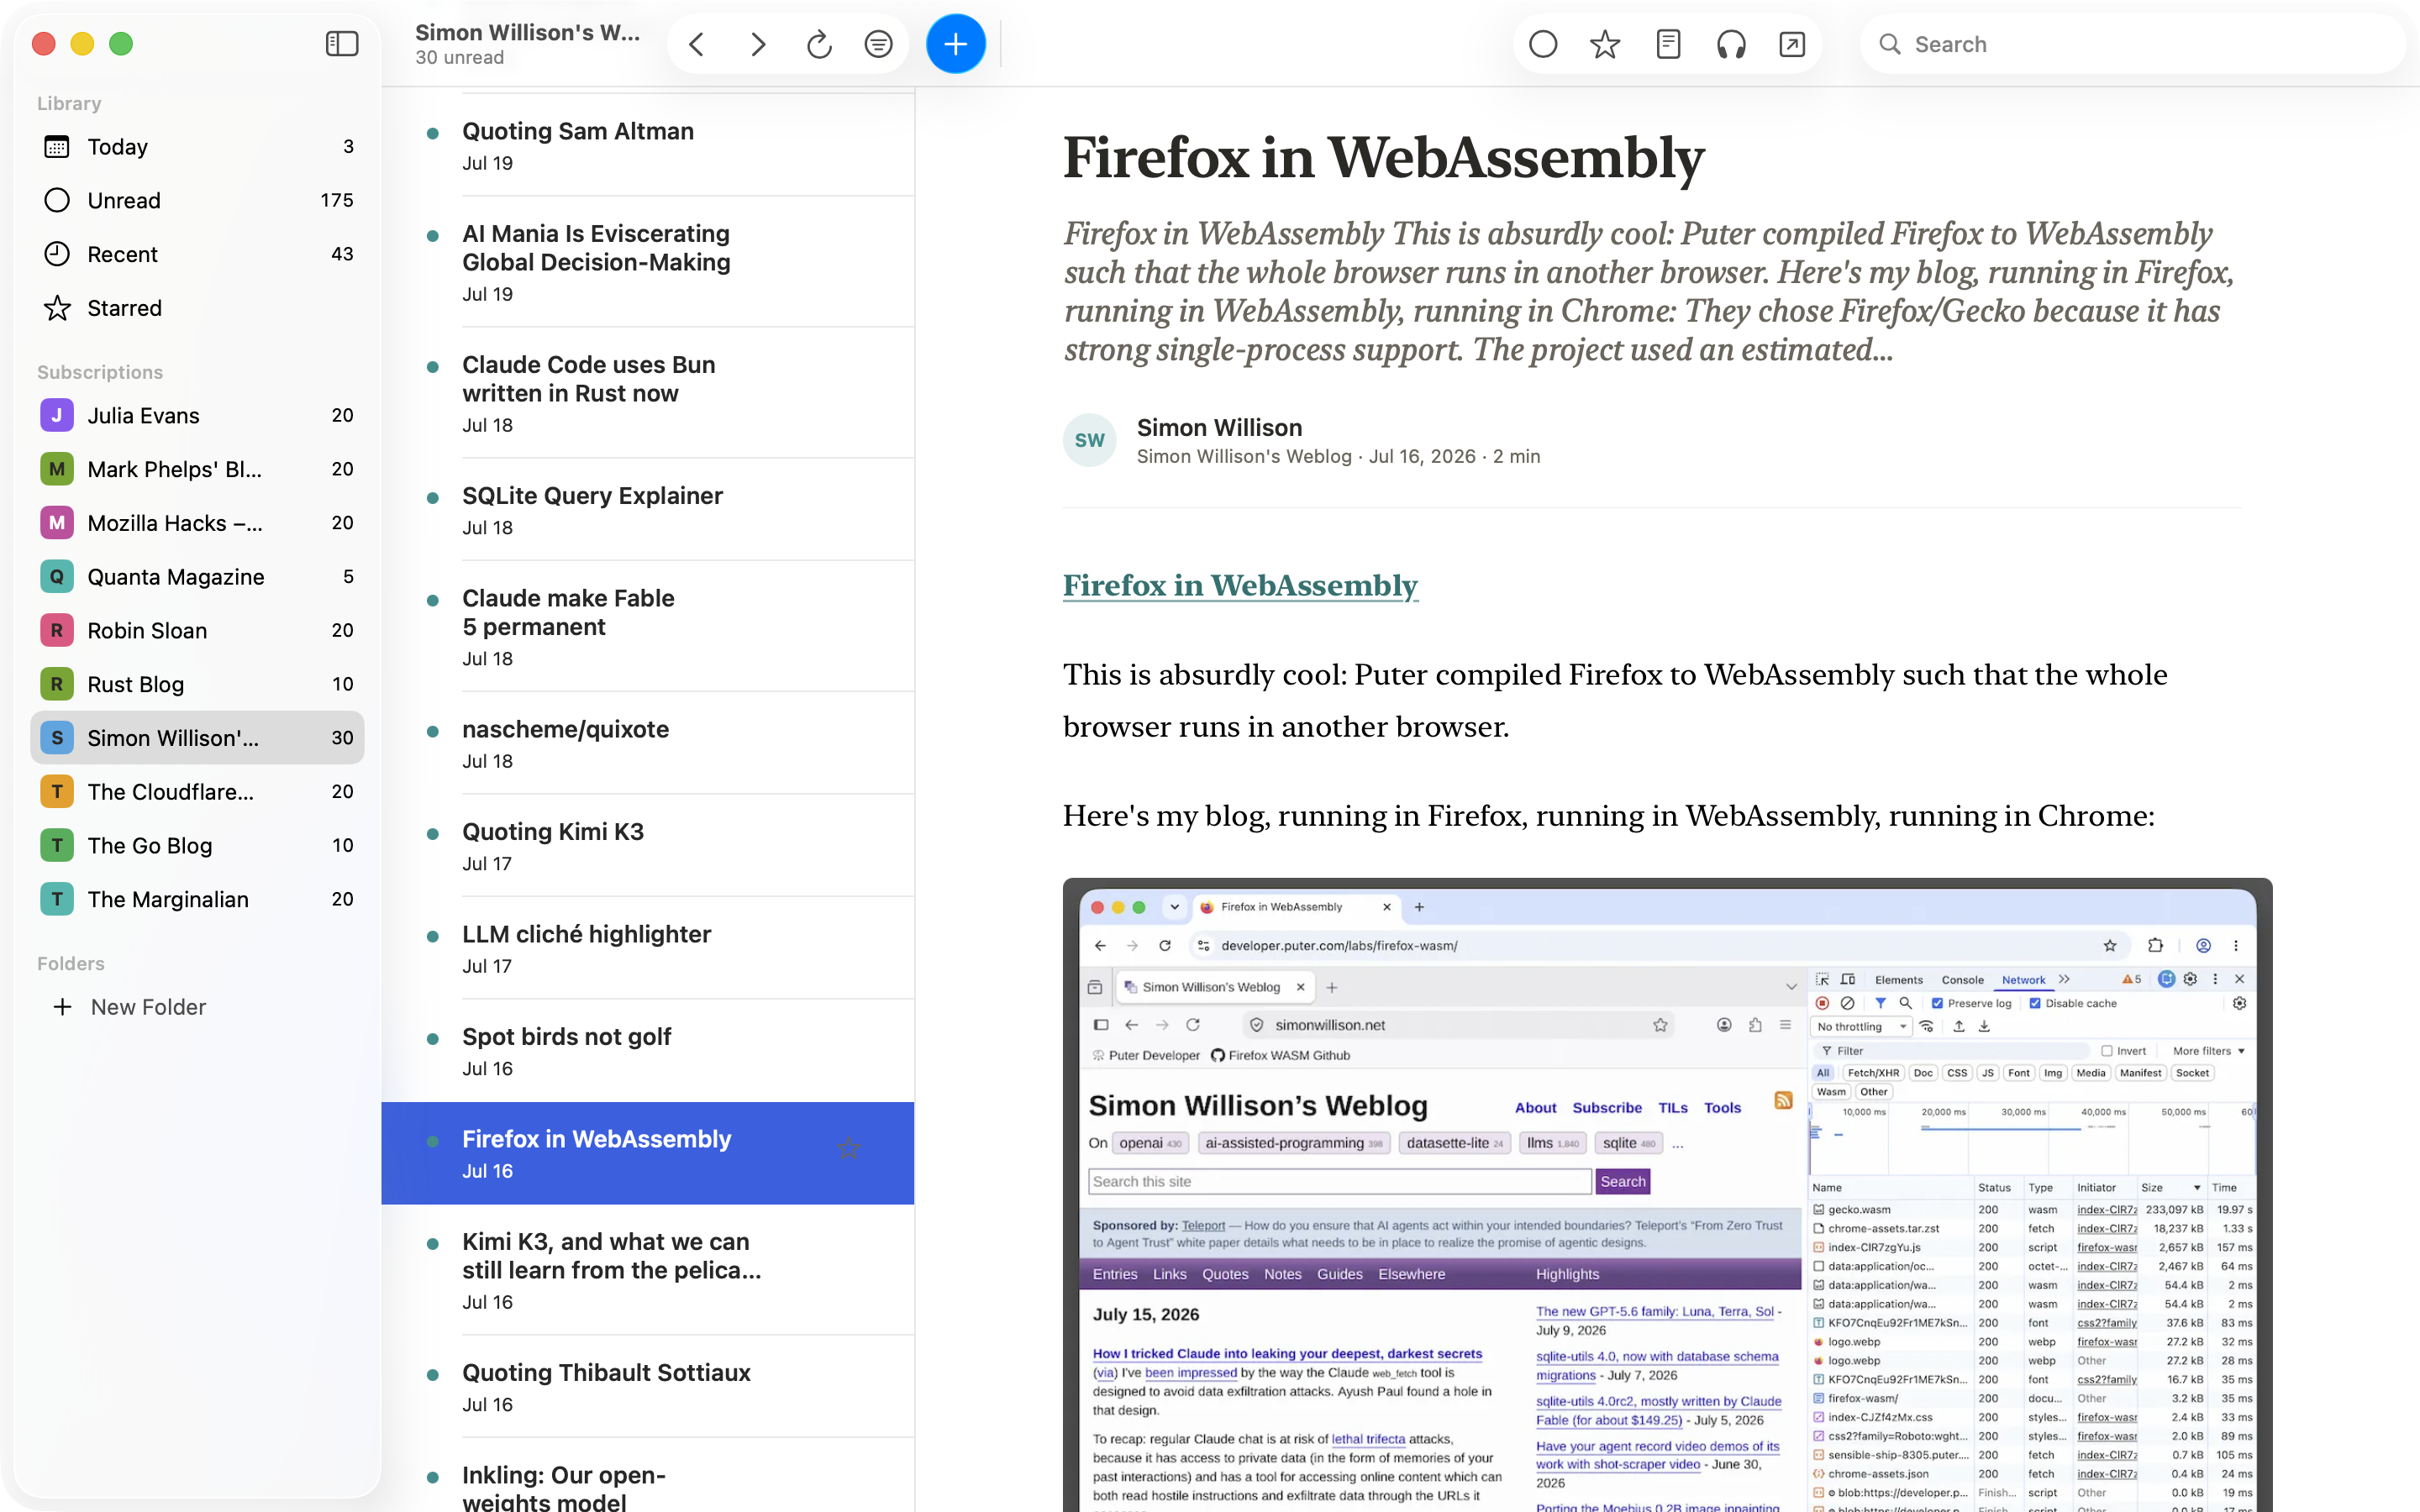The image size is (2420, 1512).
Task: Open article 'Quoting Sam Altman'
Action: [x=648, y=146]
